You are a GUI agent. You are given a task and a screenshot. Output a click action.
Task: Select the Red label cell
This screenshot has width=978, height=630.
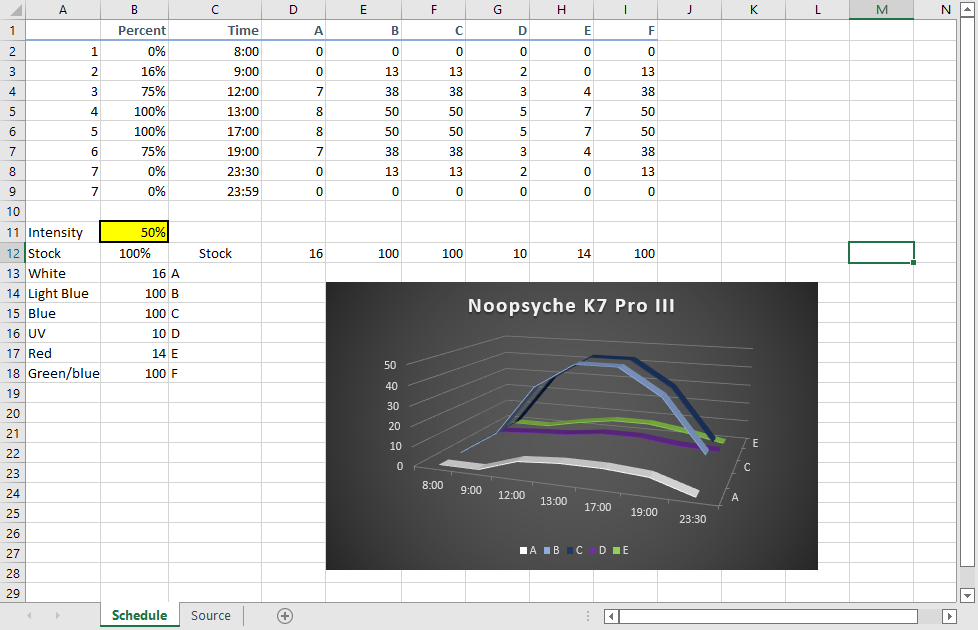[x=63, y=353]
